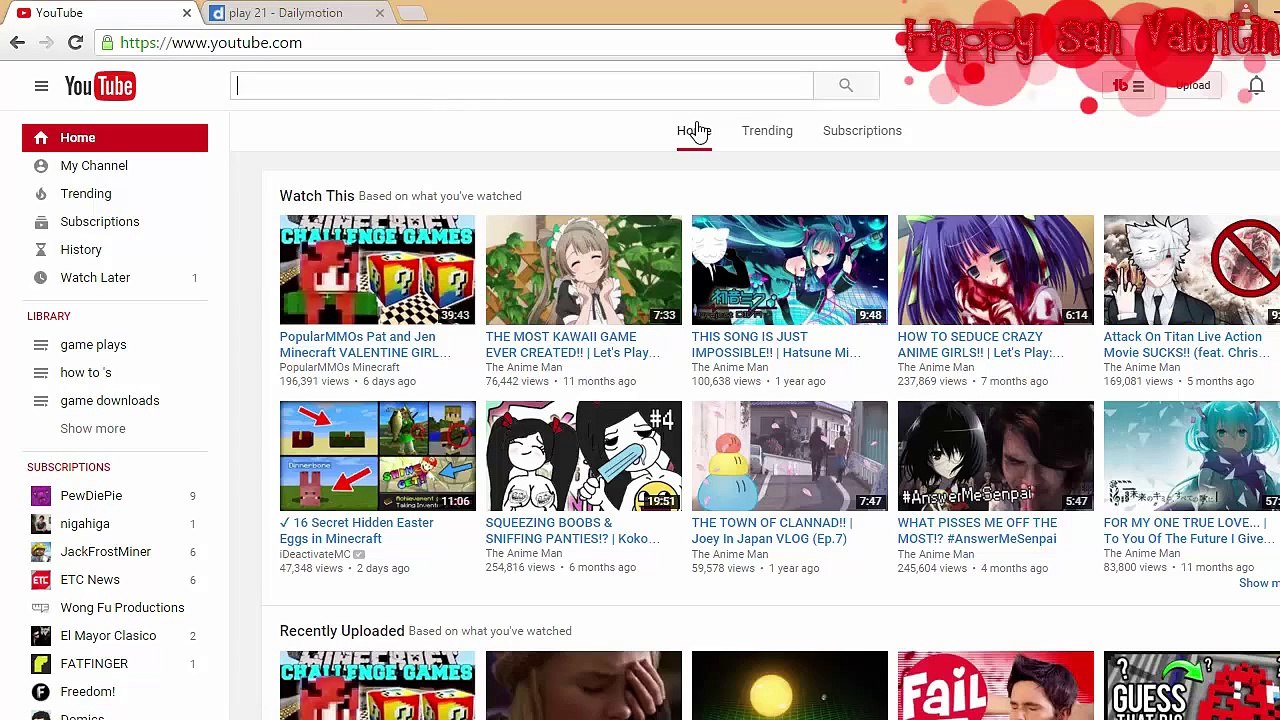Open Watch Later in the sidebar
This screenshot has height=720, width=1280.
(95, 277)
